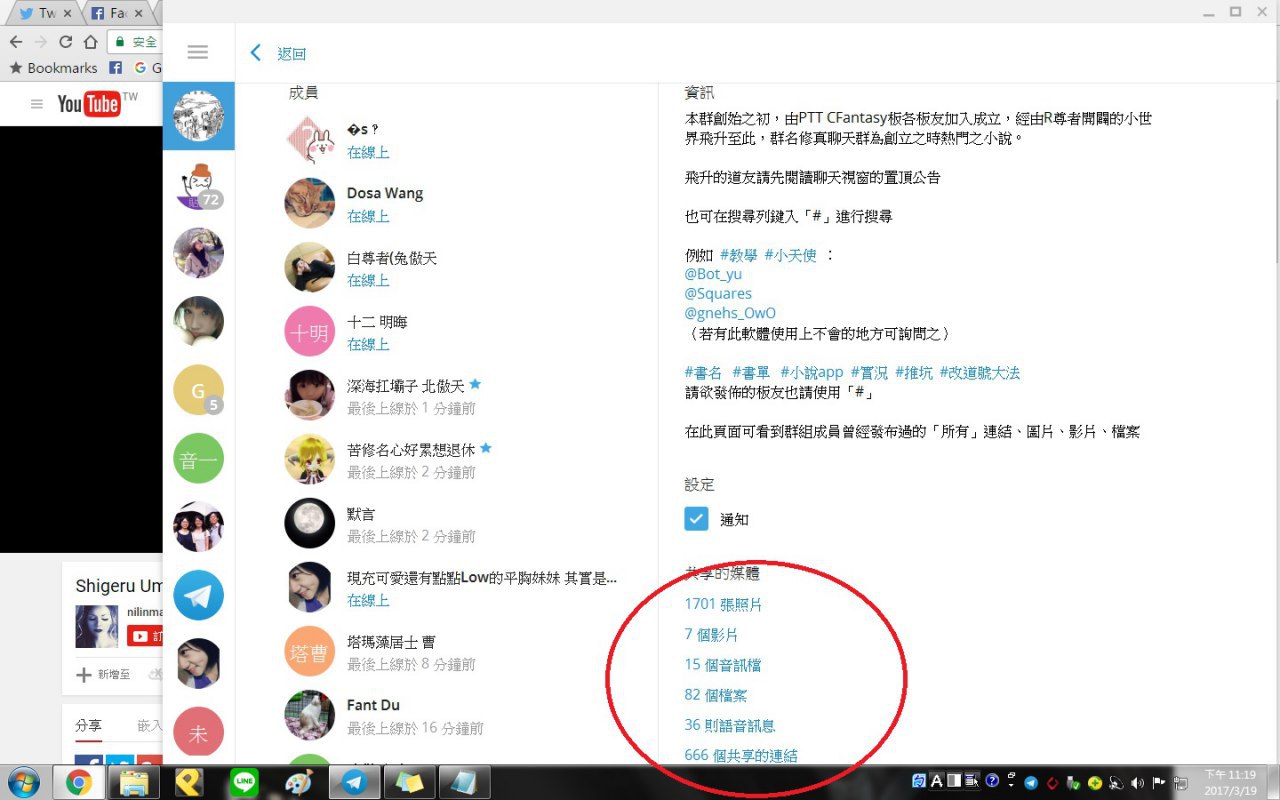This screenshot has height=800, width=1280.
Task: Open the 1701 張照片 shared photos link
Action: [x=723, y=604]
